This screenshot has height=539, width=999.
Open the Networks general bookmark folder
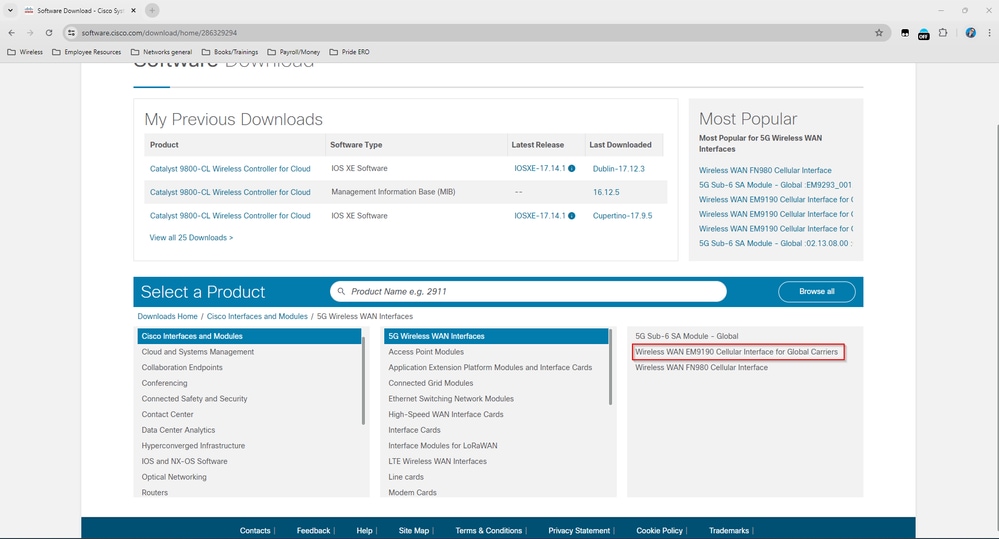click(161, 52)
